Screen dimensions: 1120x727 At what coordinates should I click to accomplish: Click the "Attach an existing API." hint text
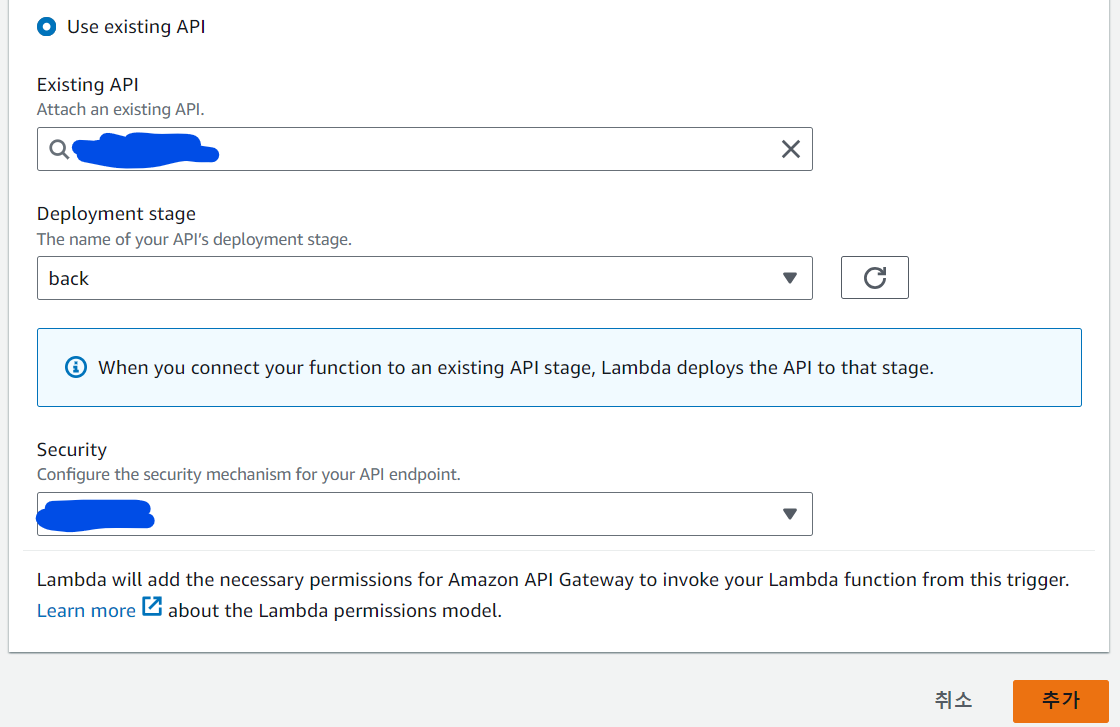coord(127,109)
